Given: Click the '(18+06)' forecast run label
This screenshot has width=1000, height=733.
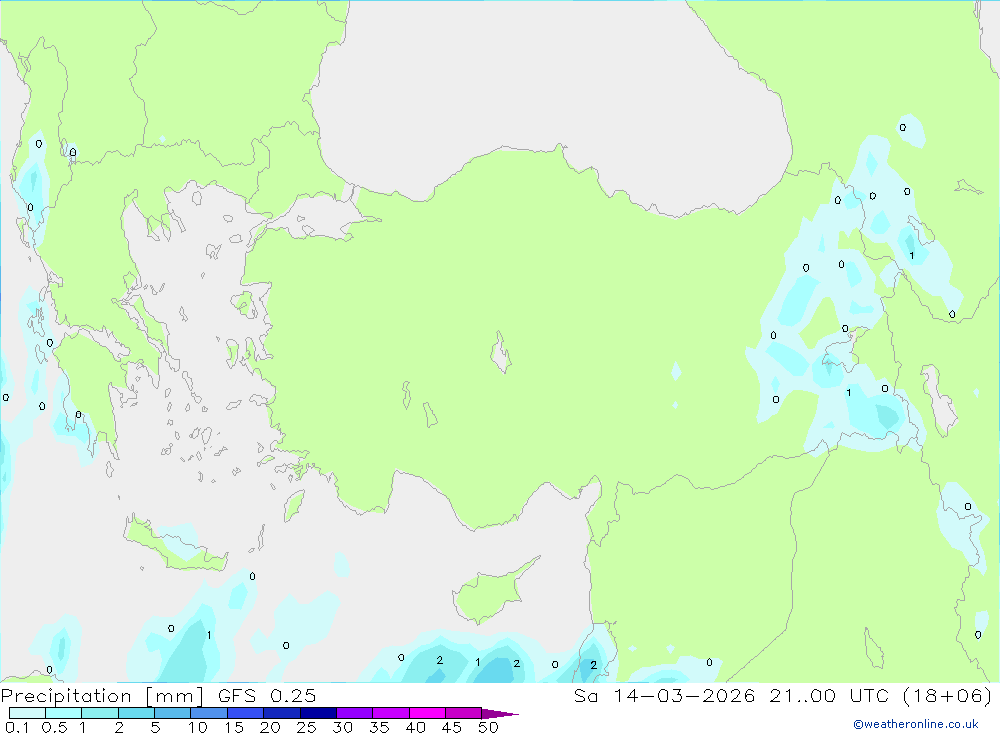Looking at the screenshot, I should pos(948,695).
